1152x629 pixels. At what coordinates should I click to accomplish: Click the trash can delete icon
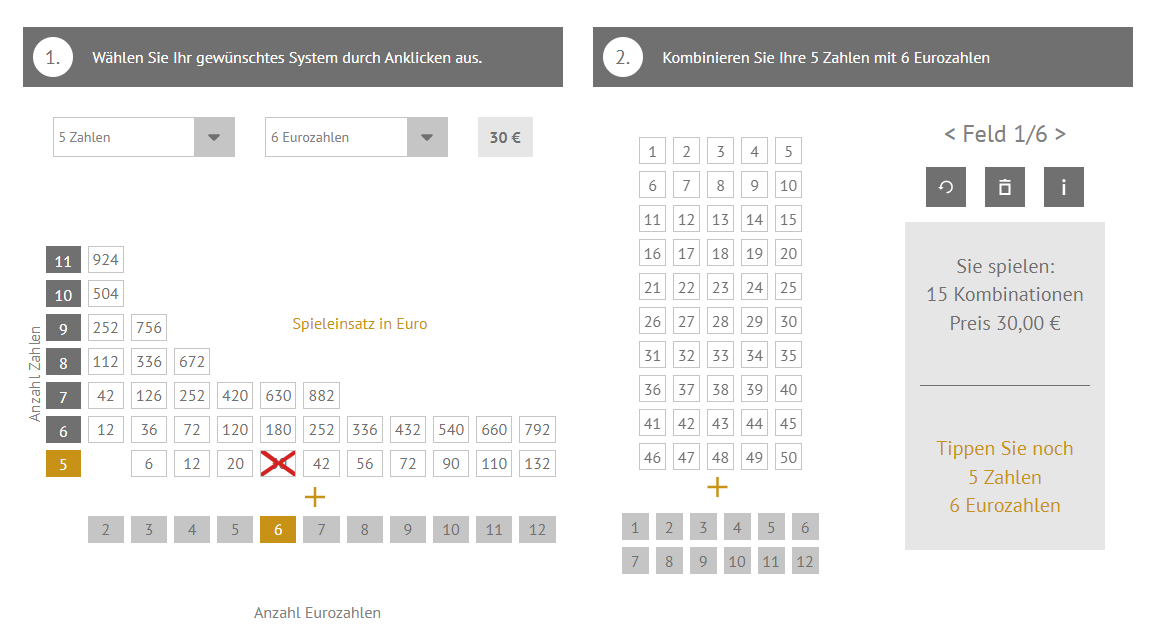coord(1004,187)
